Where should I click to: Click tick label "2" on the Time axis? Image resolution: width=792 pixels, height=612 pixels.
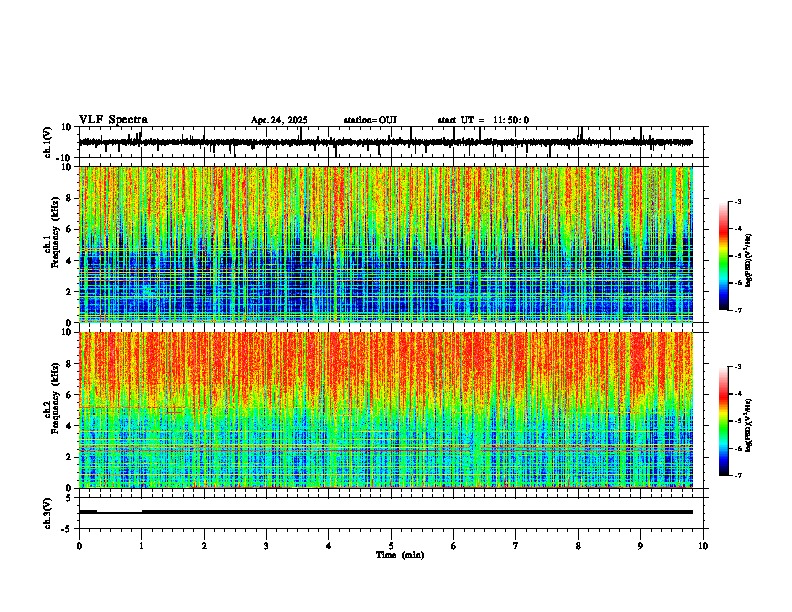(204, 546)
